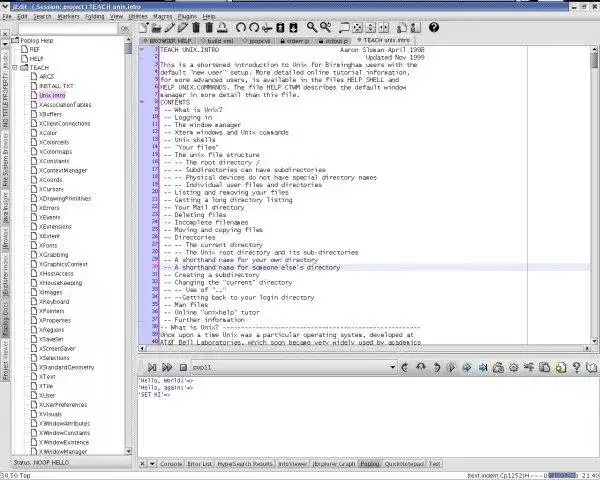600x480 pixels.
Task: Collapse the CONTENTS fold marker at line 8
Action: (x=142, y=102)
